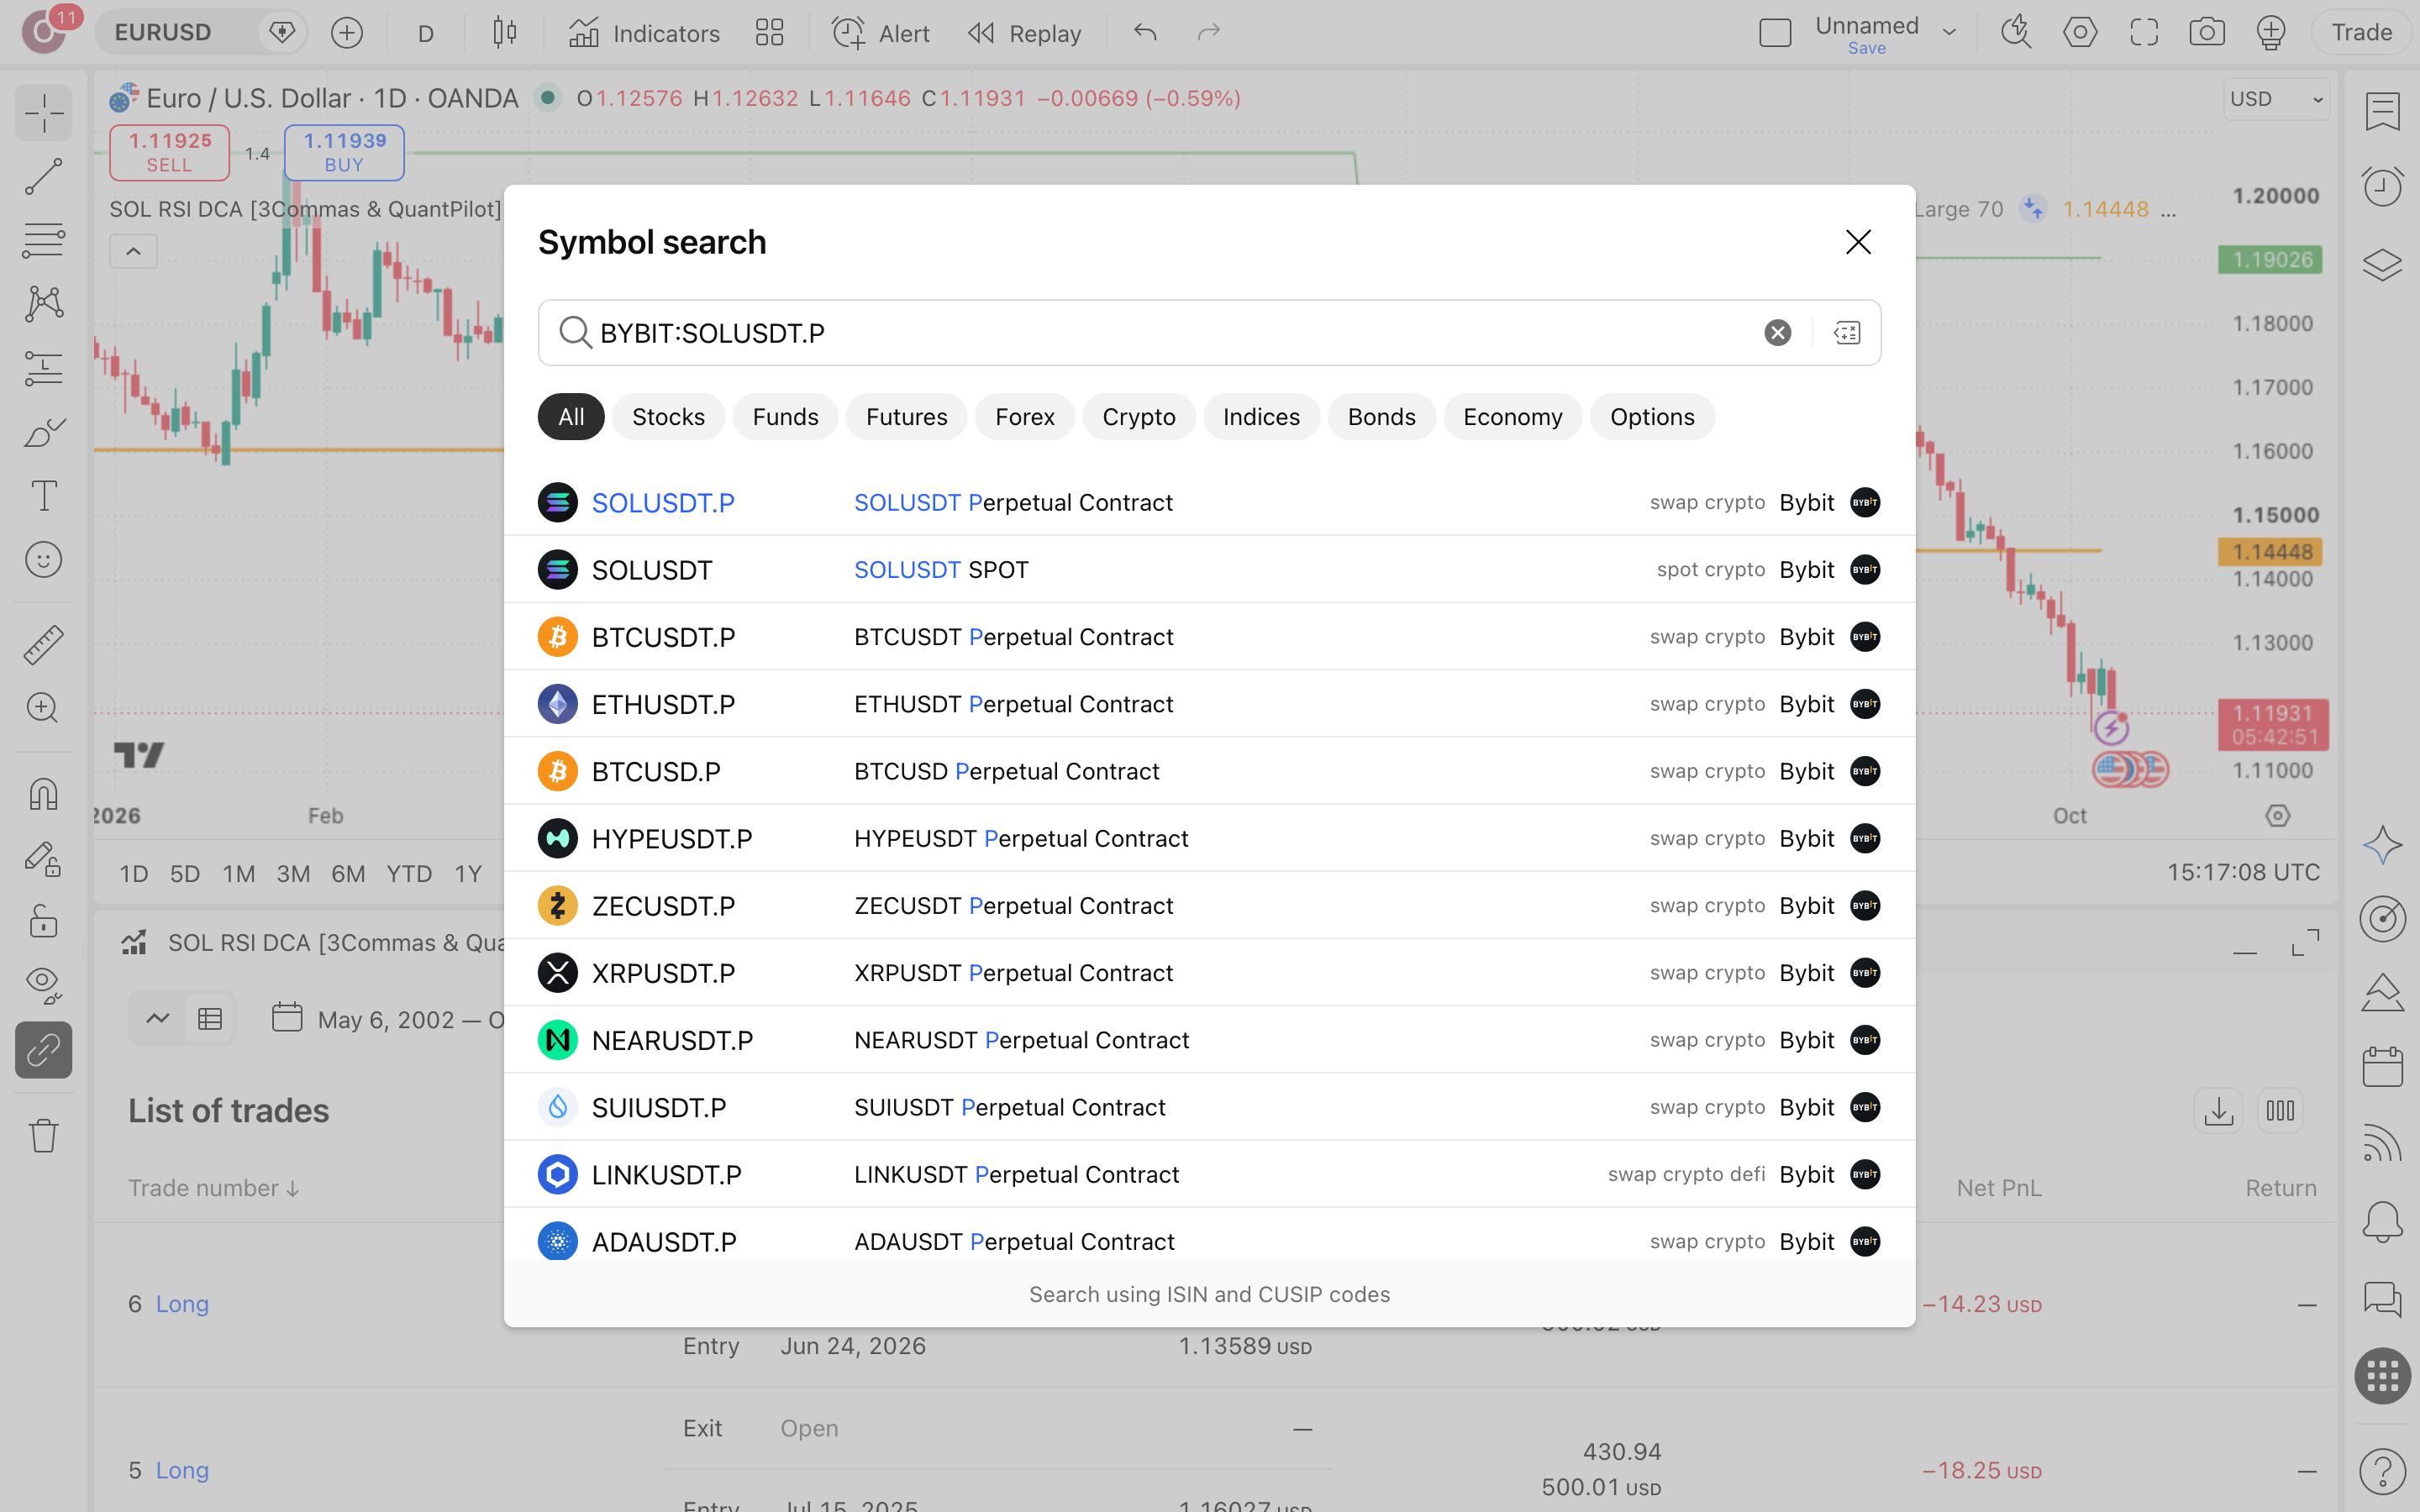Activate the Zoom in tool
The image size is (2420, 1512).
[43, 708]
